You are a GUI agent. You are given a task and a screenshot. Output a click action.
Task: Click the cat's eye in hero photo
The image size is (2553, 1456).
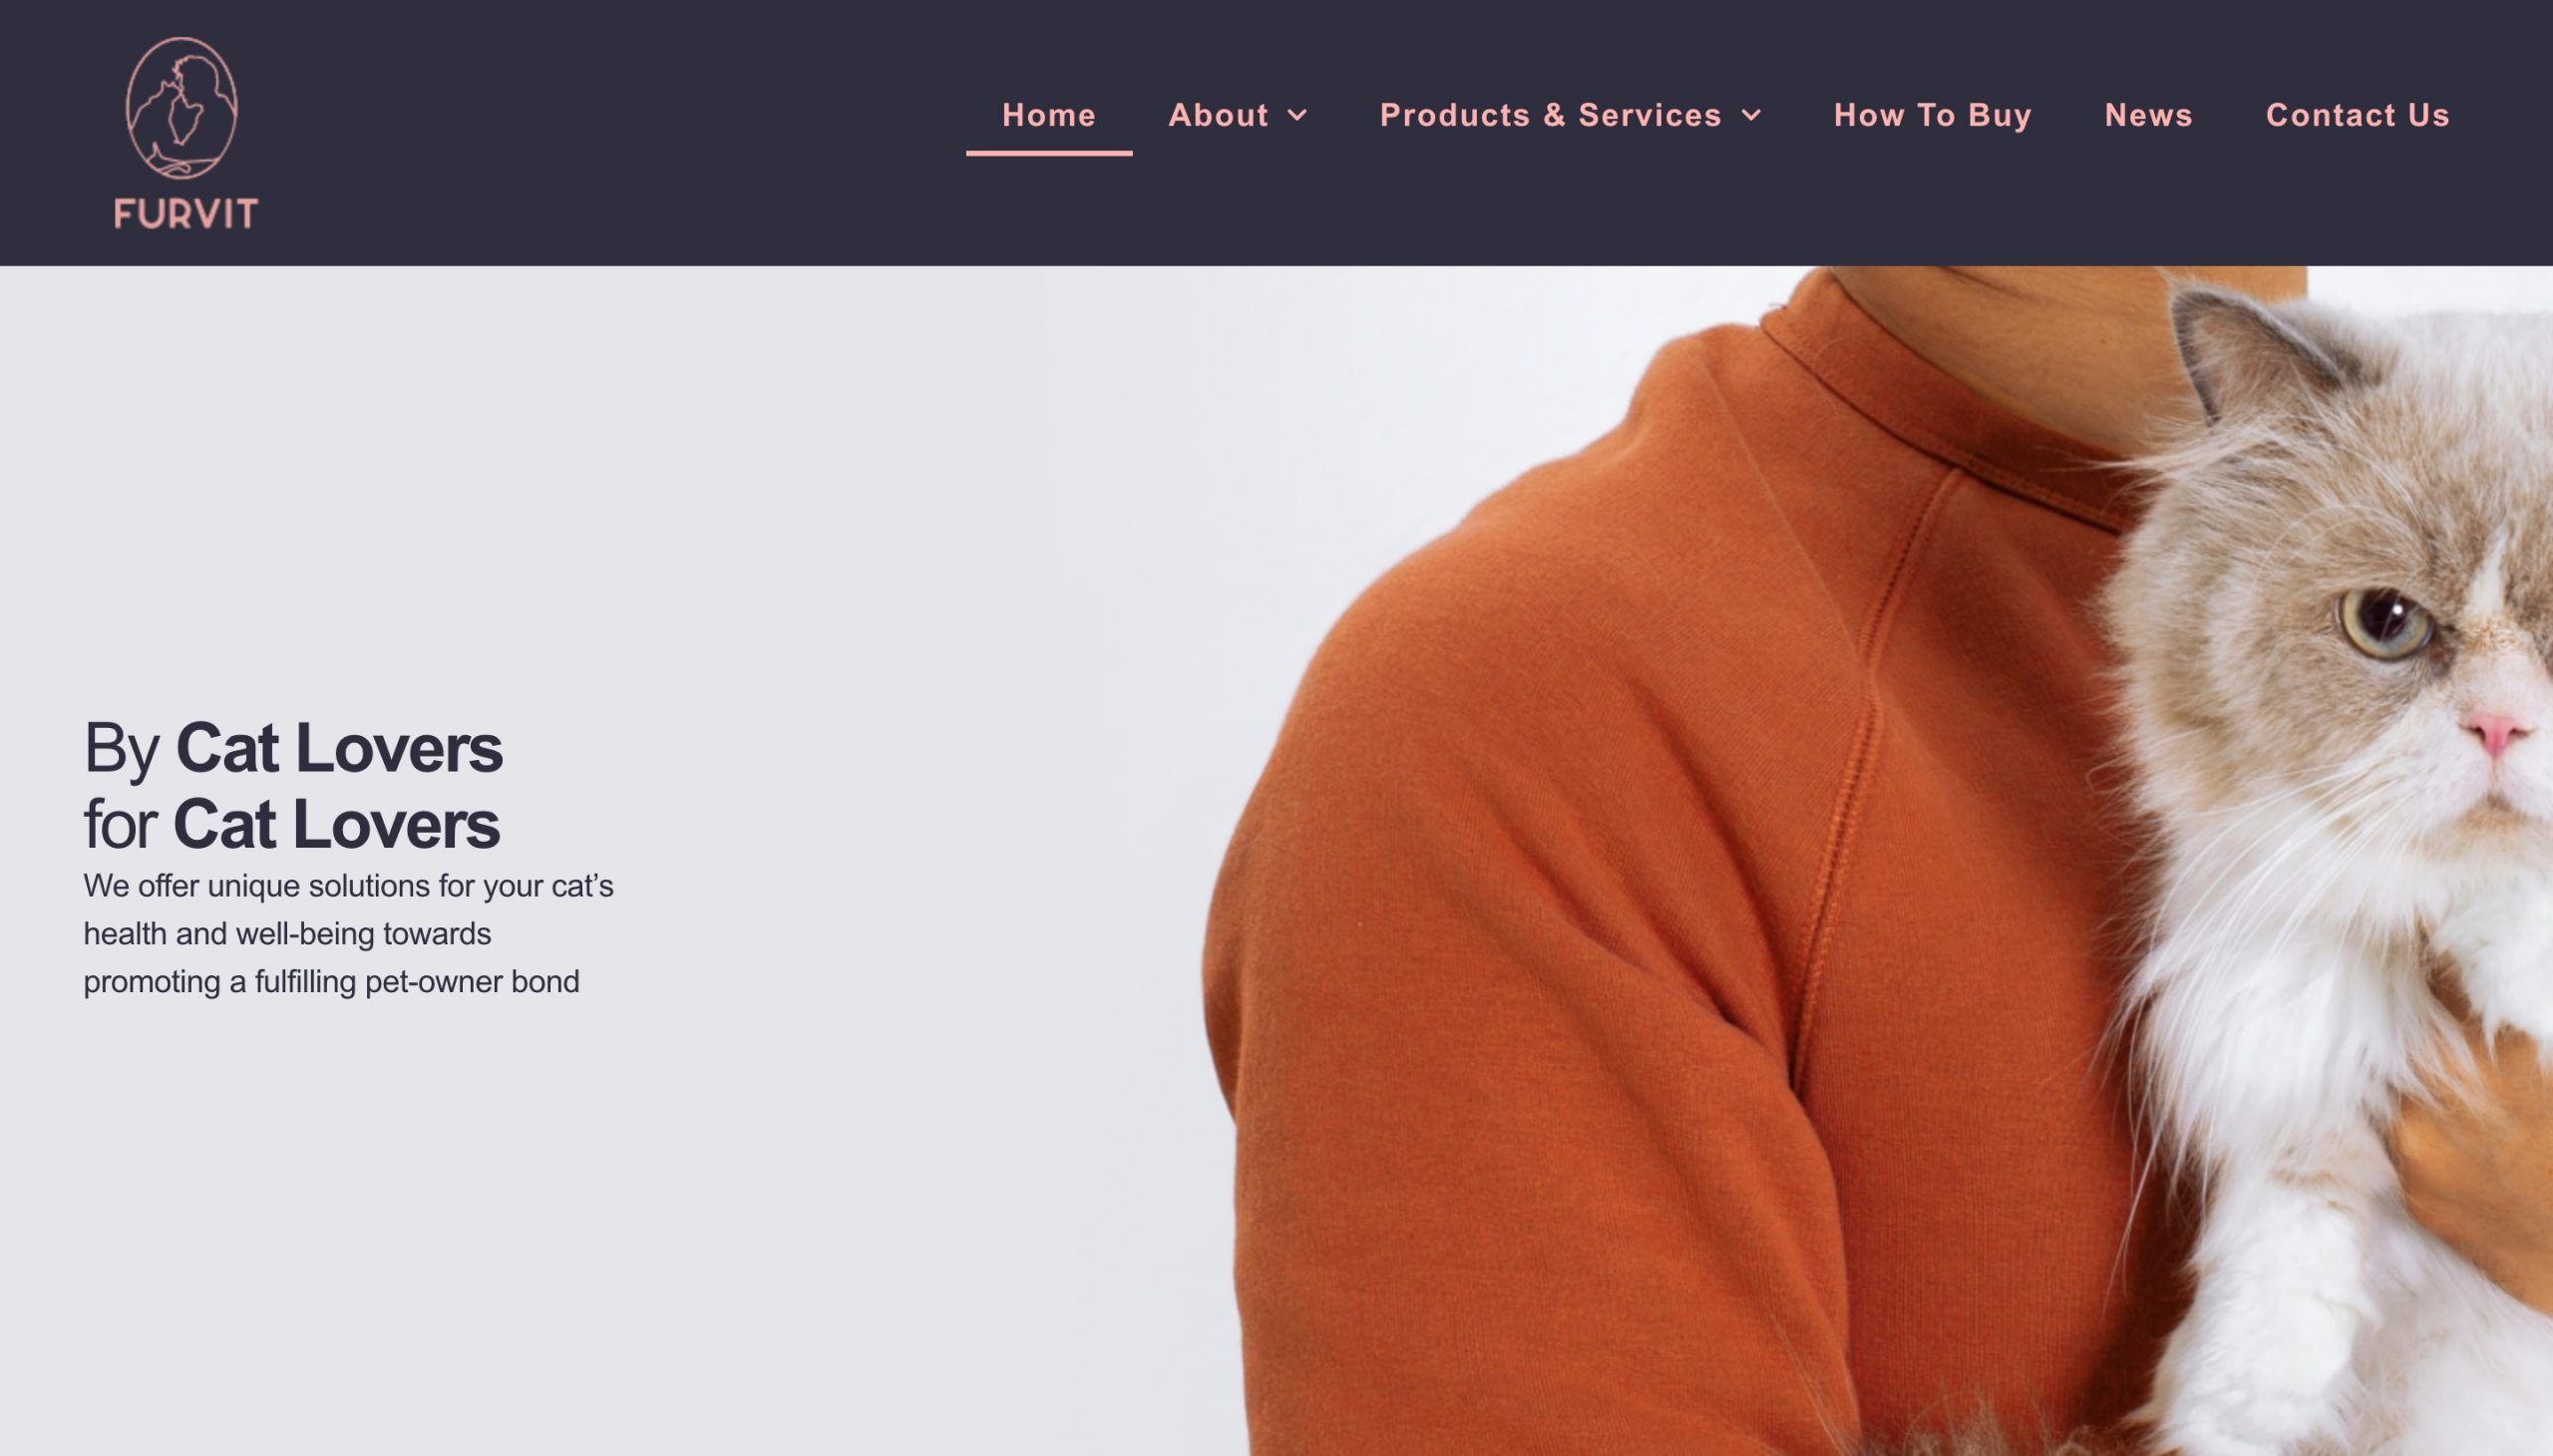coord(2387,624)
